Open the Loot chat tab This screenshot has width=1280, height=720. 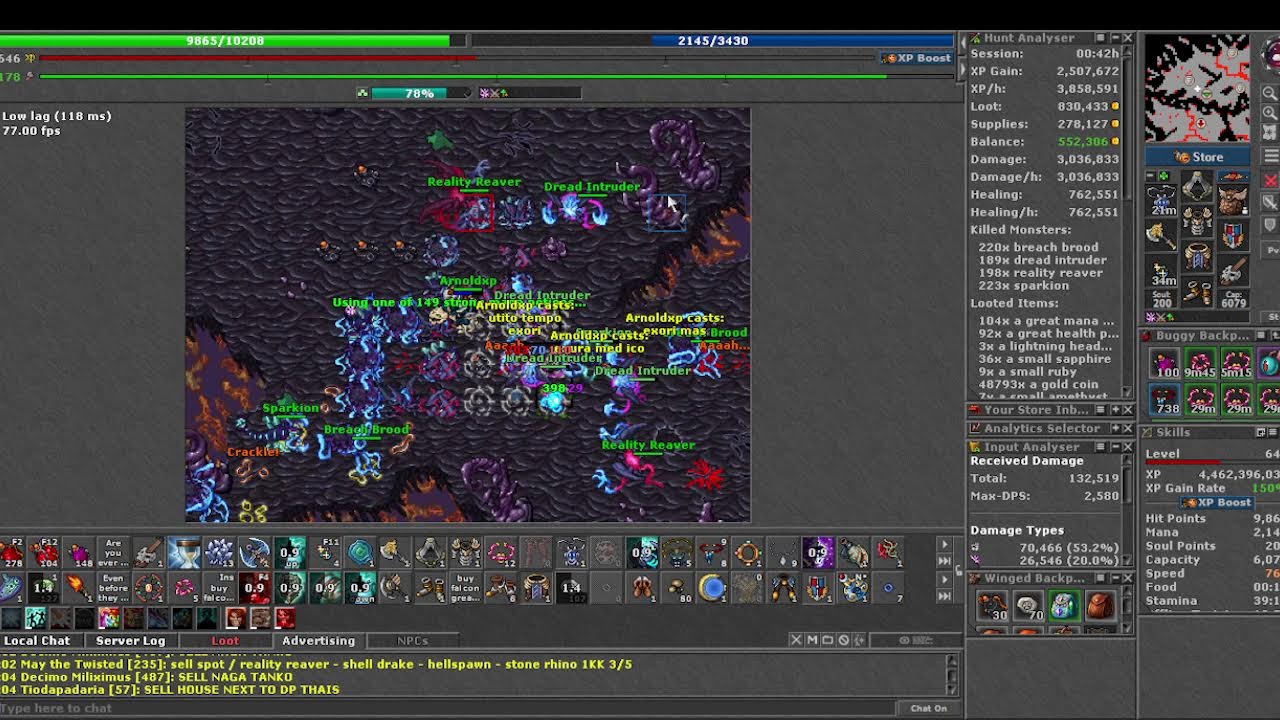coord(225,641)
